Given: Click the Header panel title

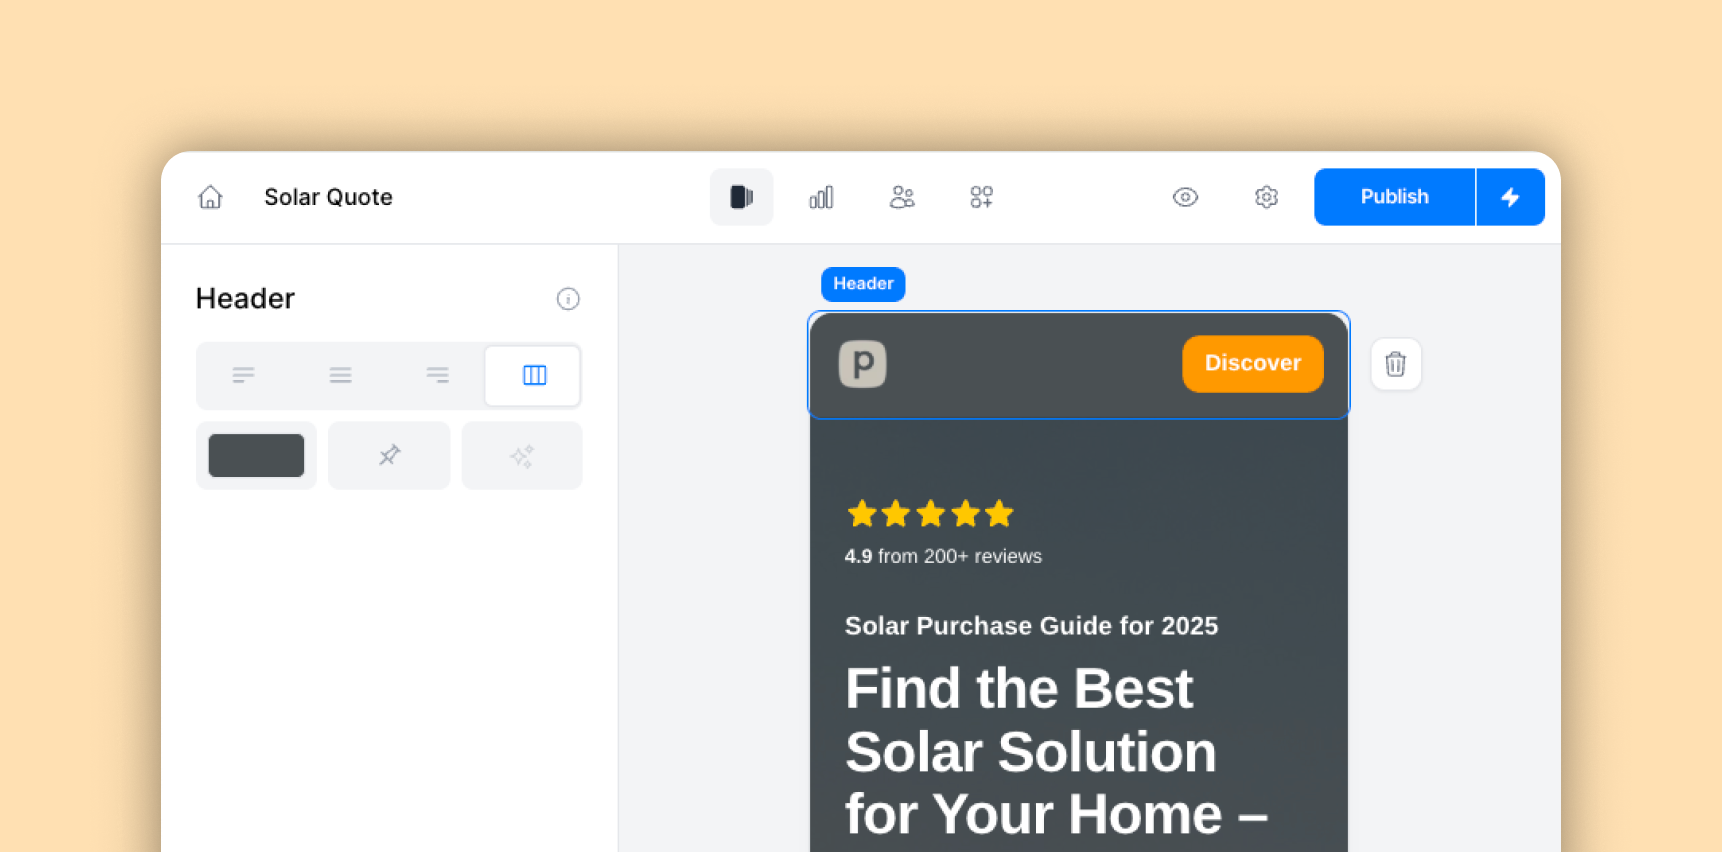Looking at the screenshot, I should click(245, 298).
